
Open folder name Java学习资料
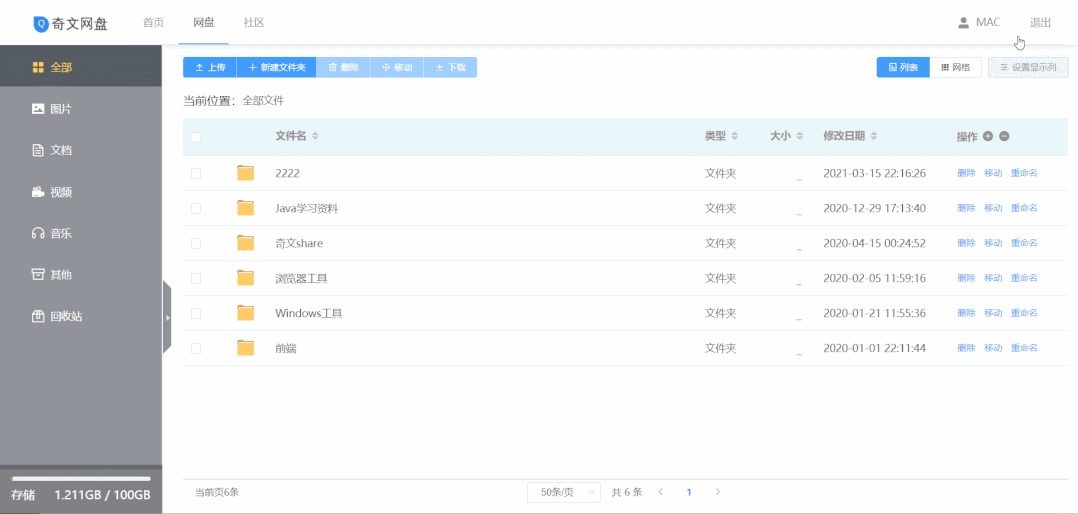307,208
